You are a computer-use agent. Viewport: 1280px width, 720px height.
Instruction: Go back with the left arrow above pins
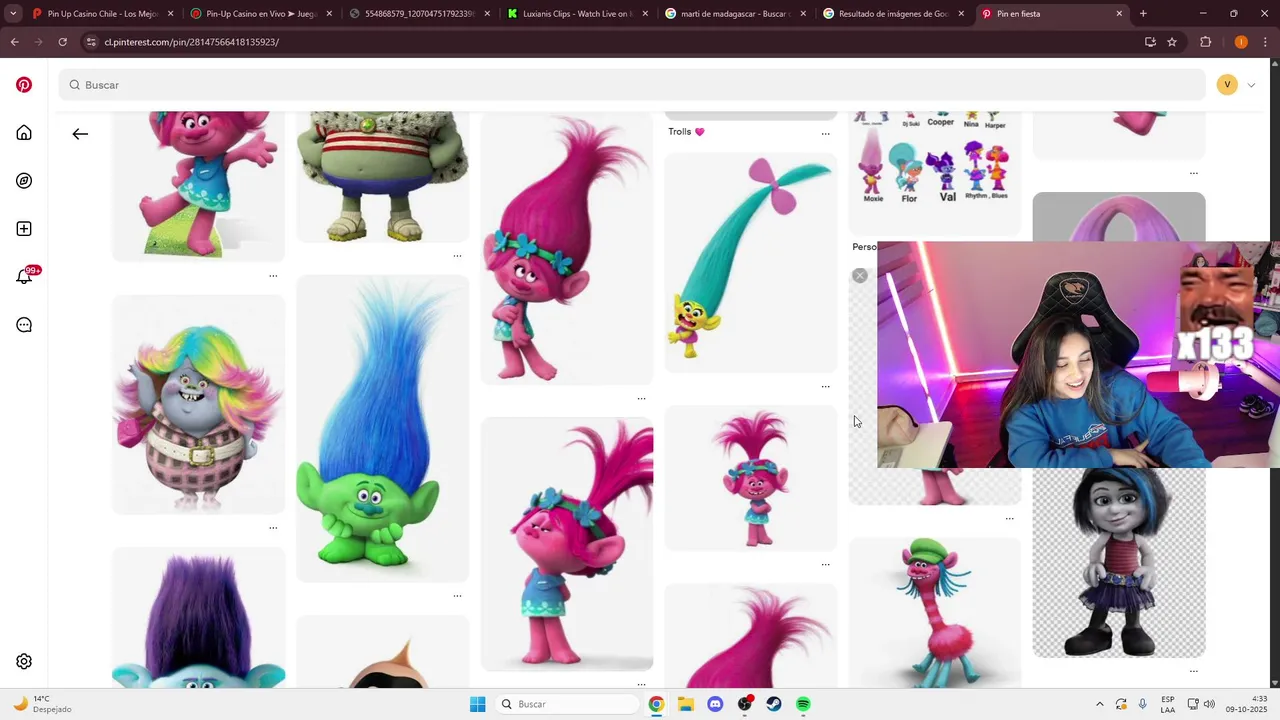pos(80,134)
